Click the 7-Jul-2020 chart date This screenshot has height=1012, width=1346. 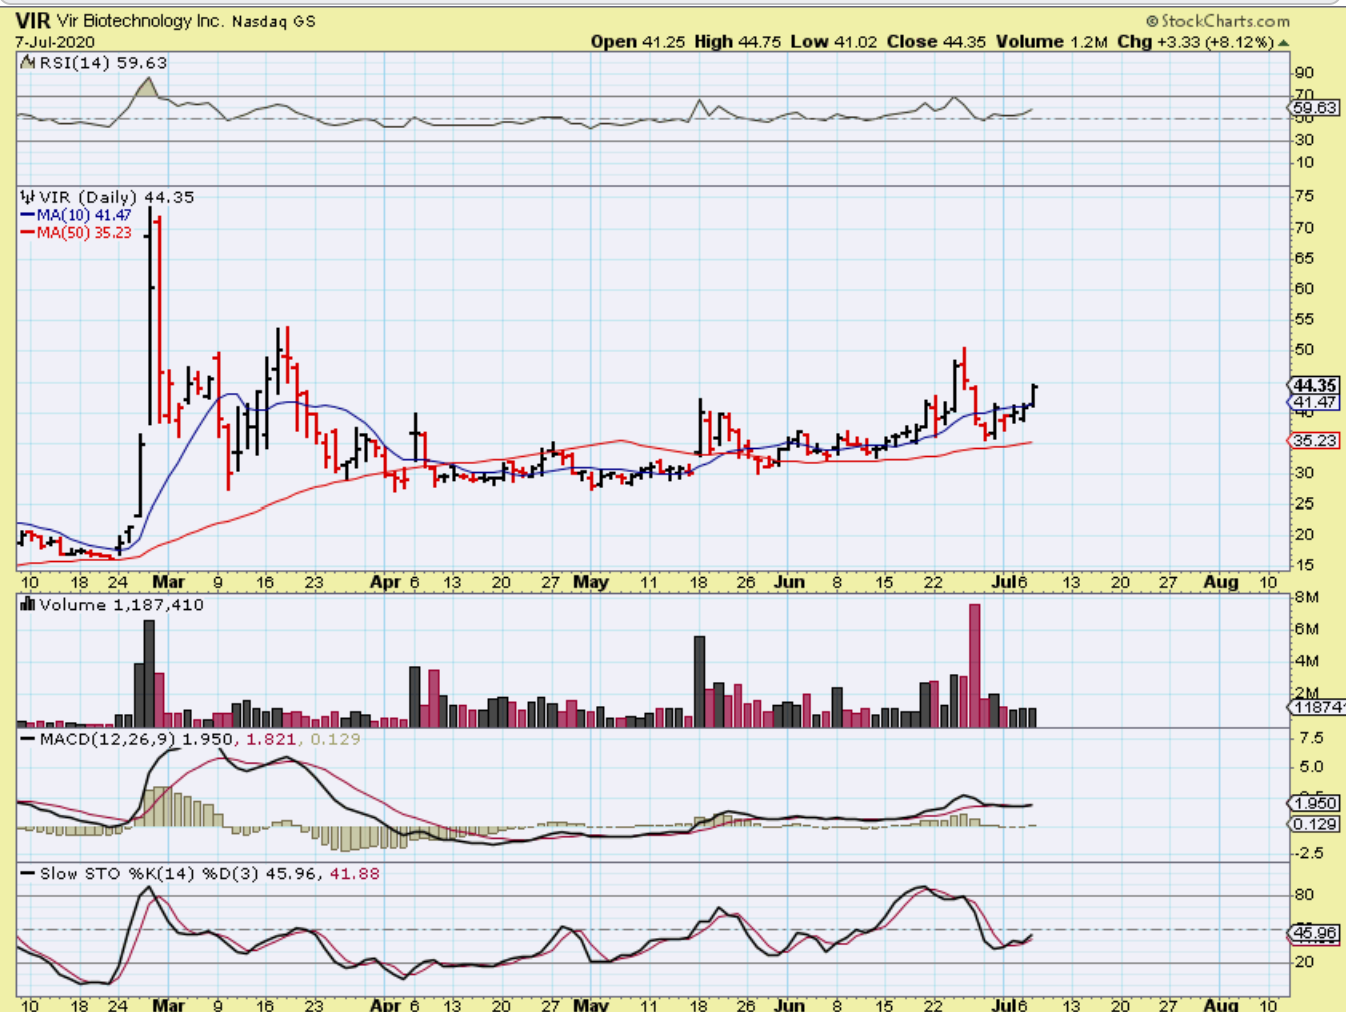(x=55, y=42)
